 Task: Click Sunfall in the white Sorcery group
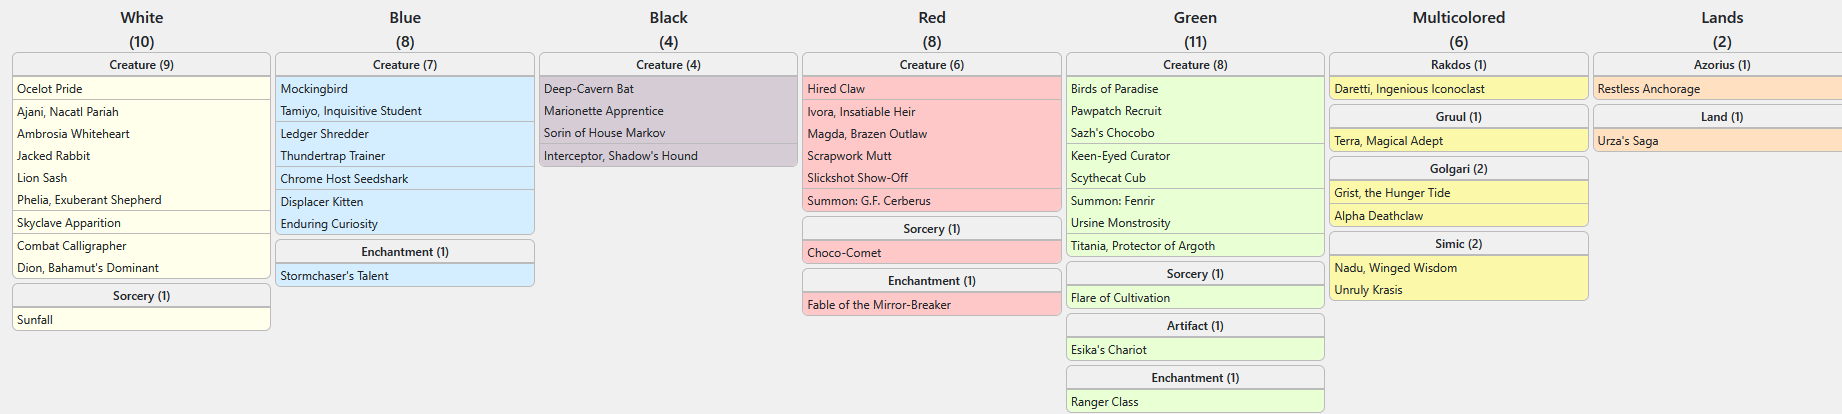35,320
